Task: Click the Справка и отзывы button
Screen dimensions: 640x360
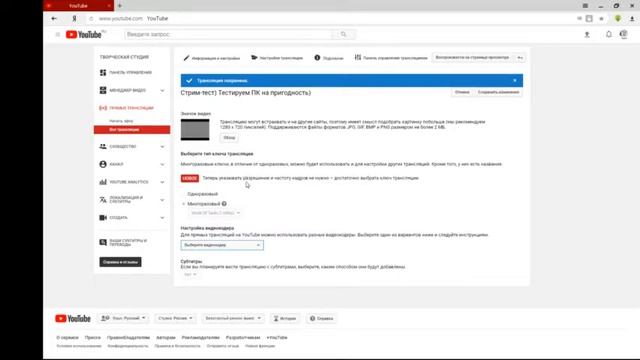Action: [120, 262]
